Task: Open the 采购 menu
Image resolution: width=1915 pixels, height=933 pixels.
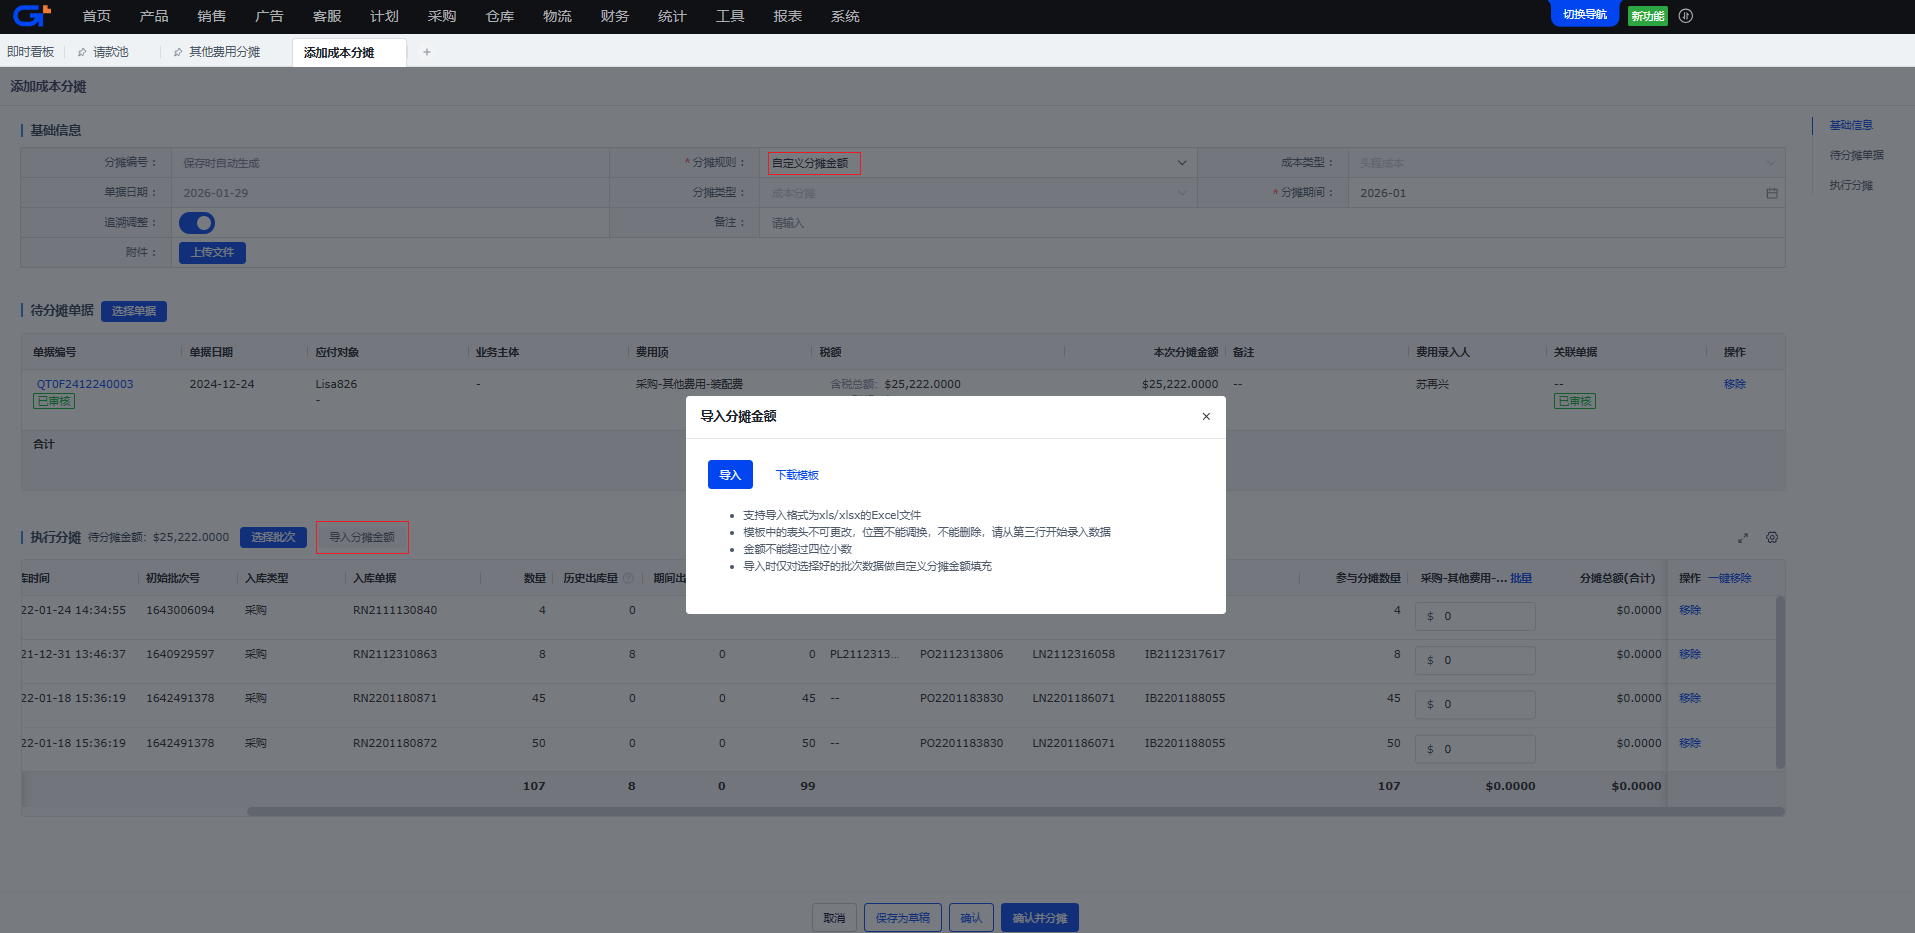Action: click(x=442, y=16)
